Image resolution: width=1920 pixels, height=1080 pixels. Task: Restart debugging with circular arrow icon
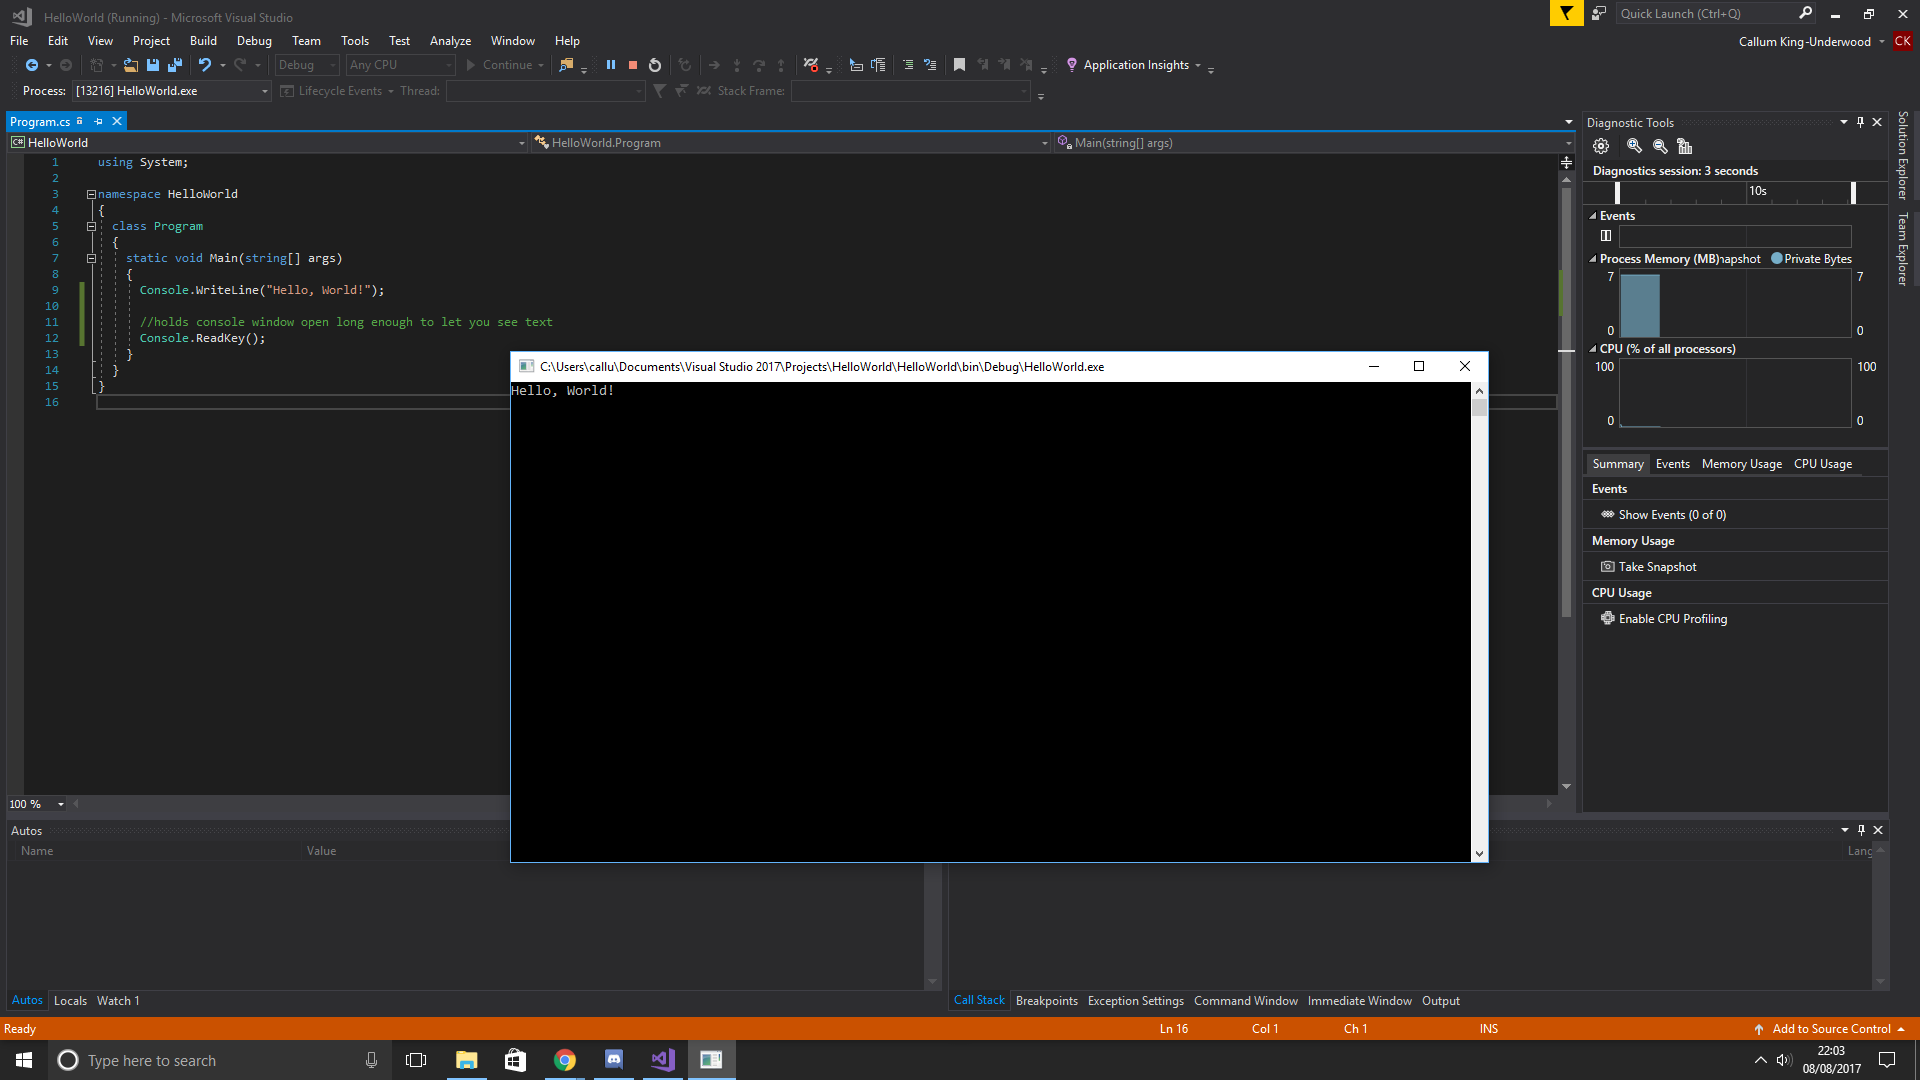tap(655, 65)
